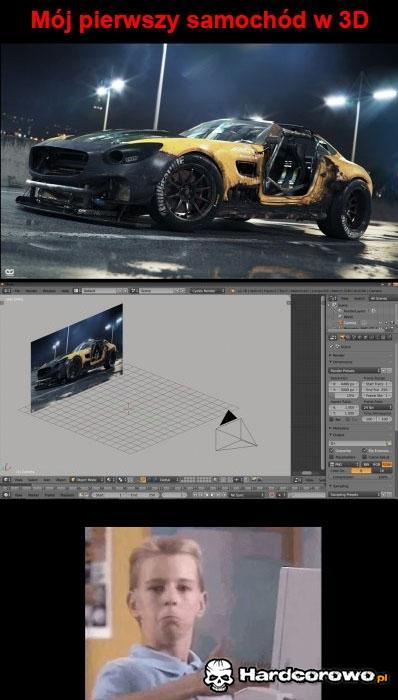
Task: Toggle the Overwrite checkbox
Action: (x=332, y=451)
